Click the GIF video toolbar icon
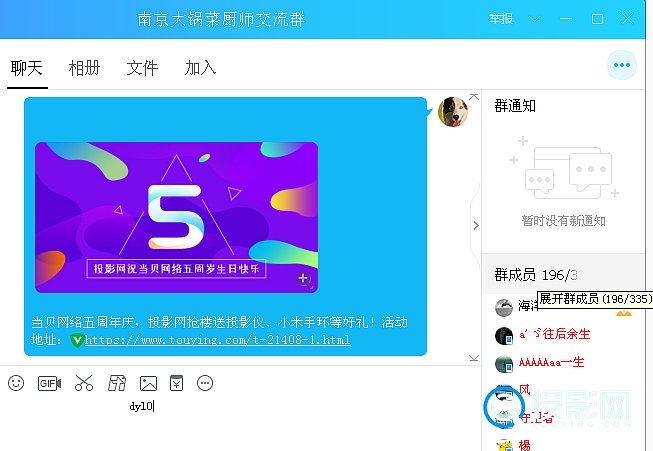 tap(49, 383)
